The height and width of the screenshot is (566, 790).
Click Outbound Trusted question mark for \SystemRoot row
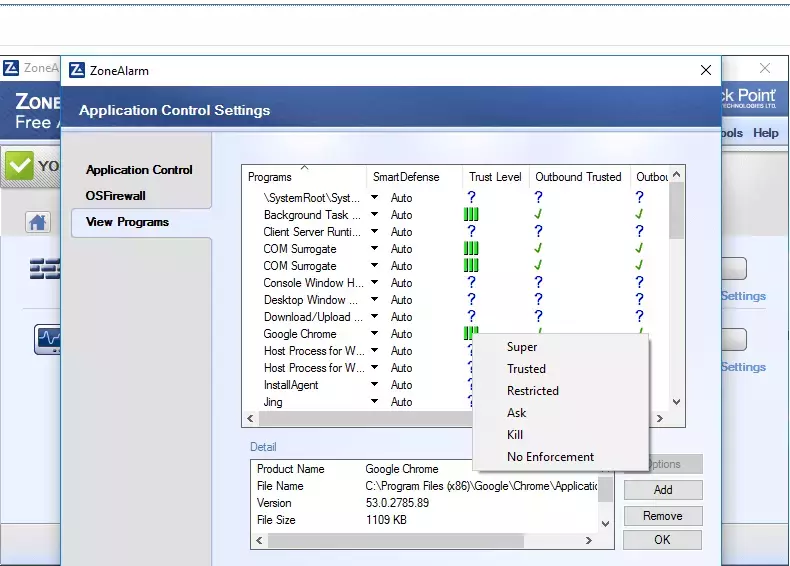point(538,197)
